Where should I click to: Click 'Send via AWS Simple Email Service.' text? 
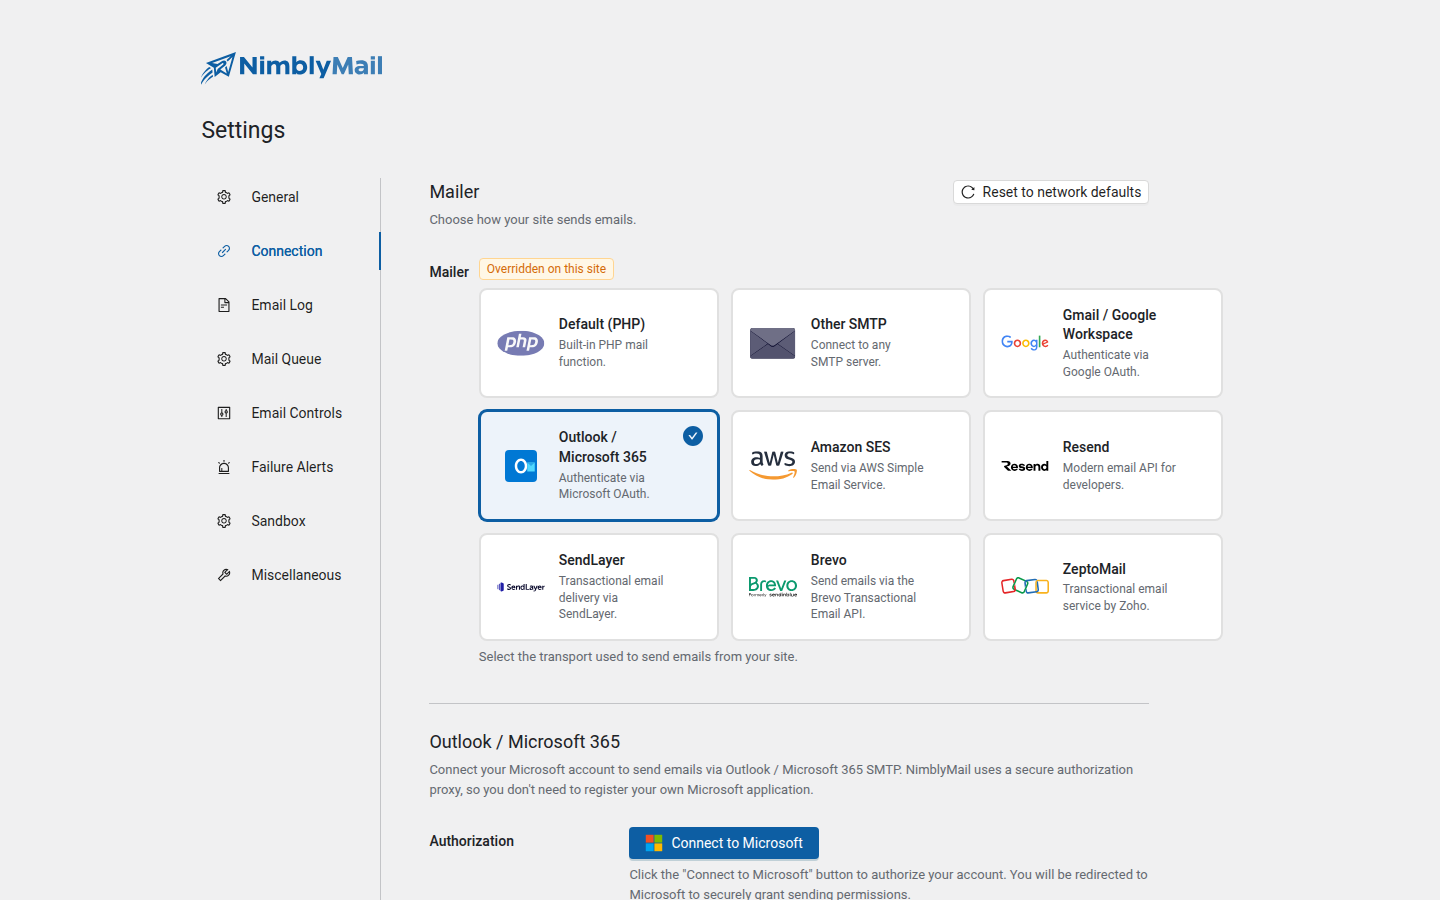click(867, 476)
